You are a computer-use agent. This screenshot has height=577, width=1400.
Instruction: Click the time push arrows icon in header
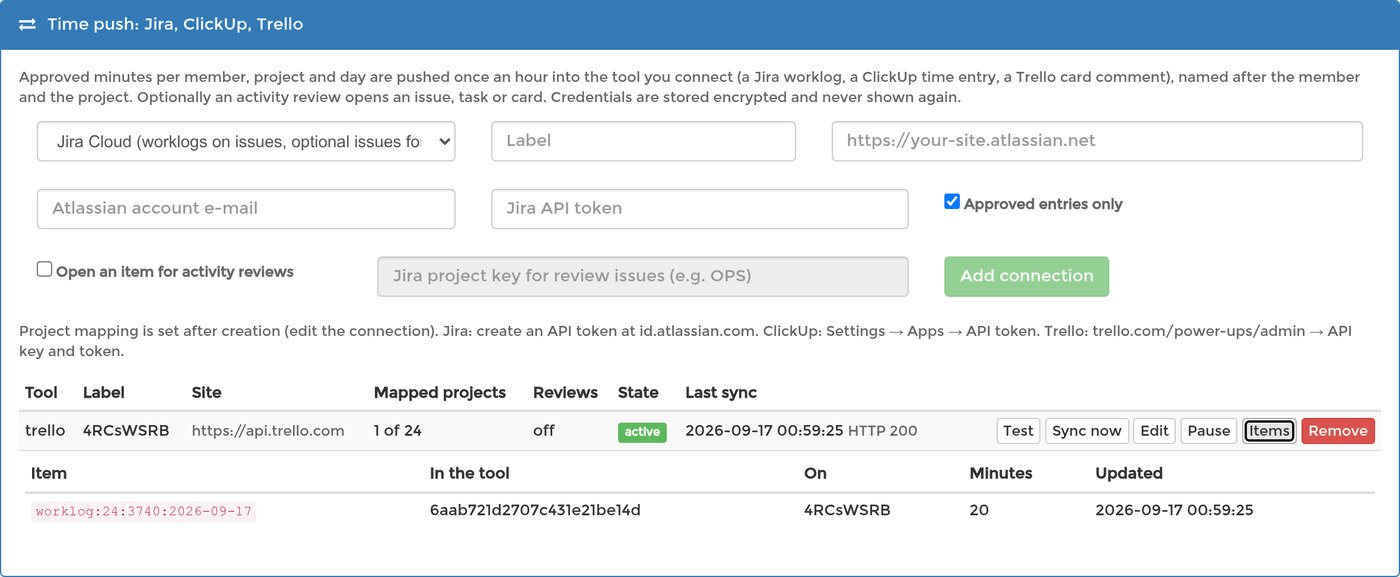28,24
